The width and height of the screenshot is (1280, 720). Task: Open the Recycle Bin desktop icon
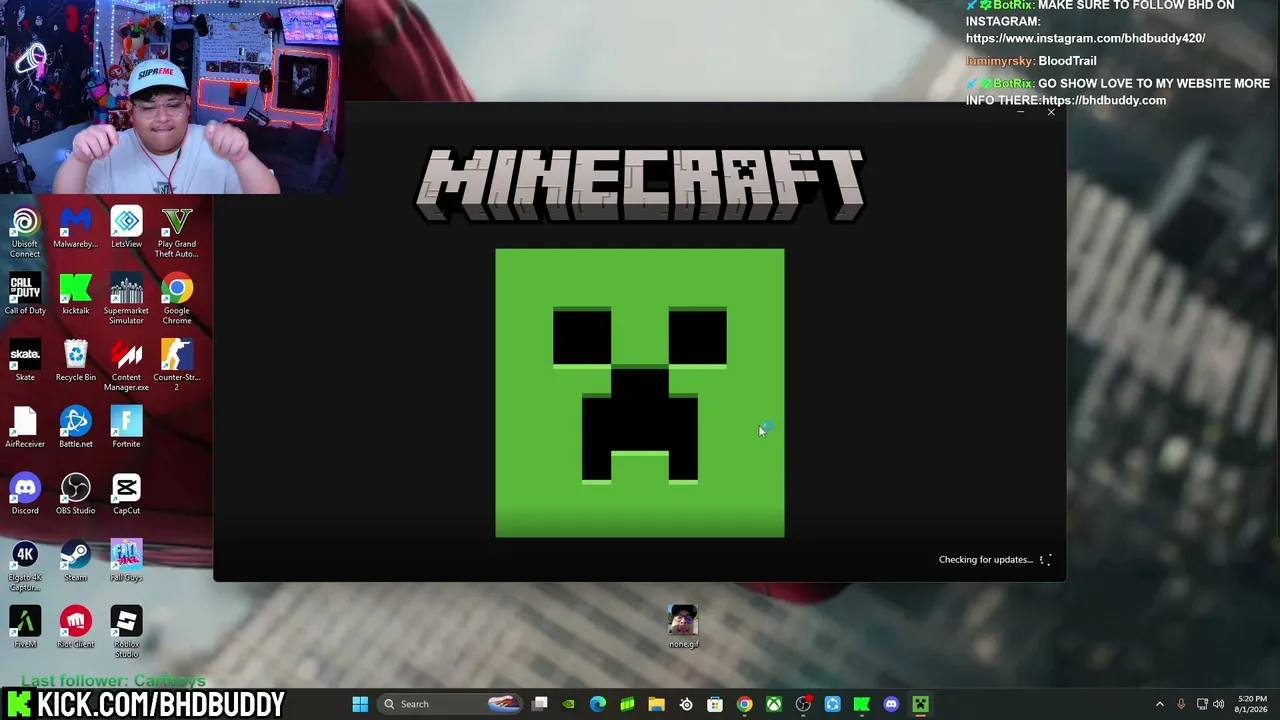click(x=76, y=362)
